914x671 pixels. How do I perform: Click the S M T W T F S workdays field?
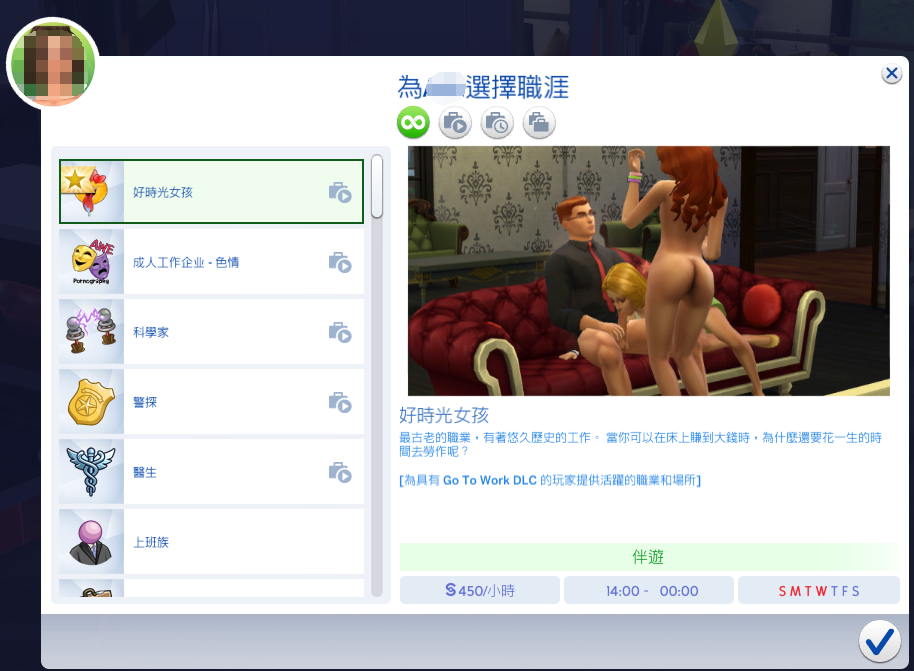pos(818,591)
